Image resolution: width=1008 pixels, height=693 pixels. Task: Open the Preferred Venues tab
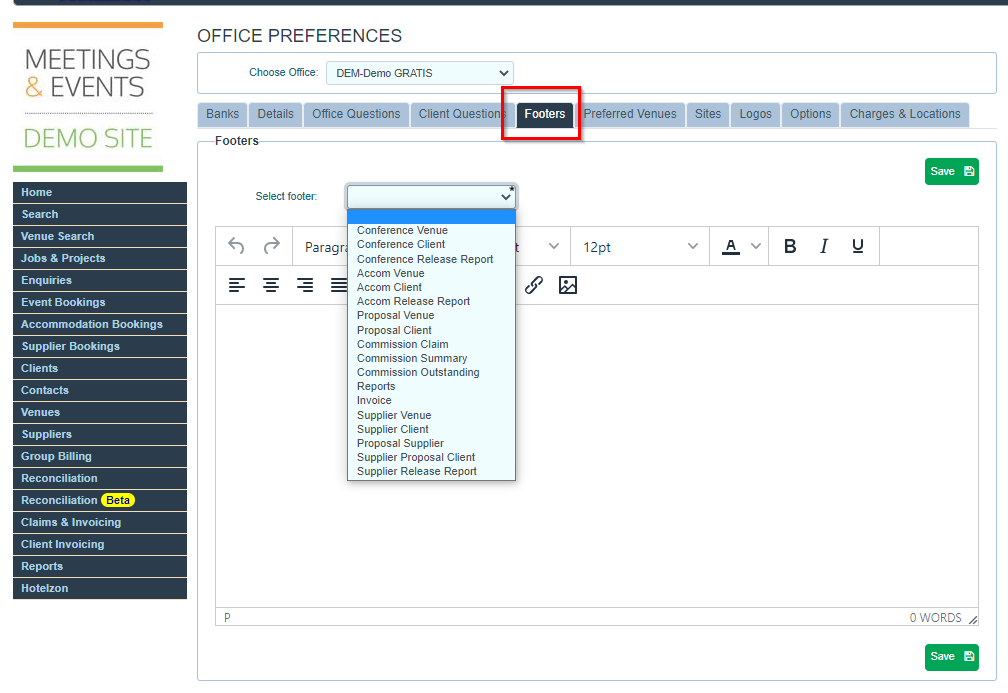point(630,114)
